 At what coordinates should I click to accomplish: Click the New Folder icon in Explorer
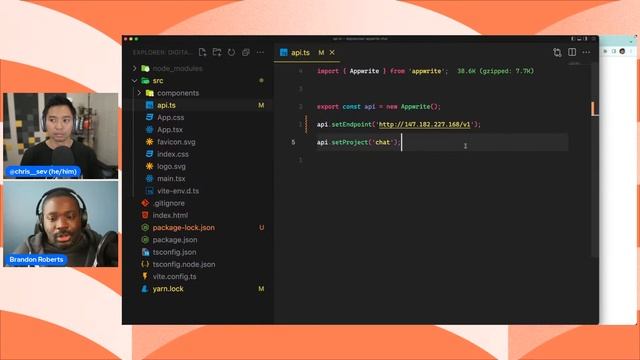coord(217,52)
